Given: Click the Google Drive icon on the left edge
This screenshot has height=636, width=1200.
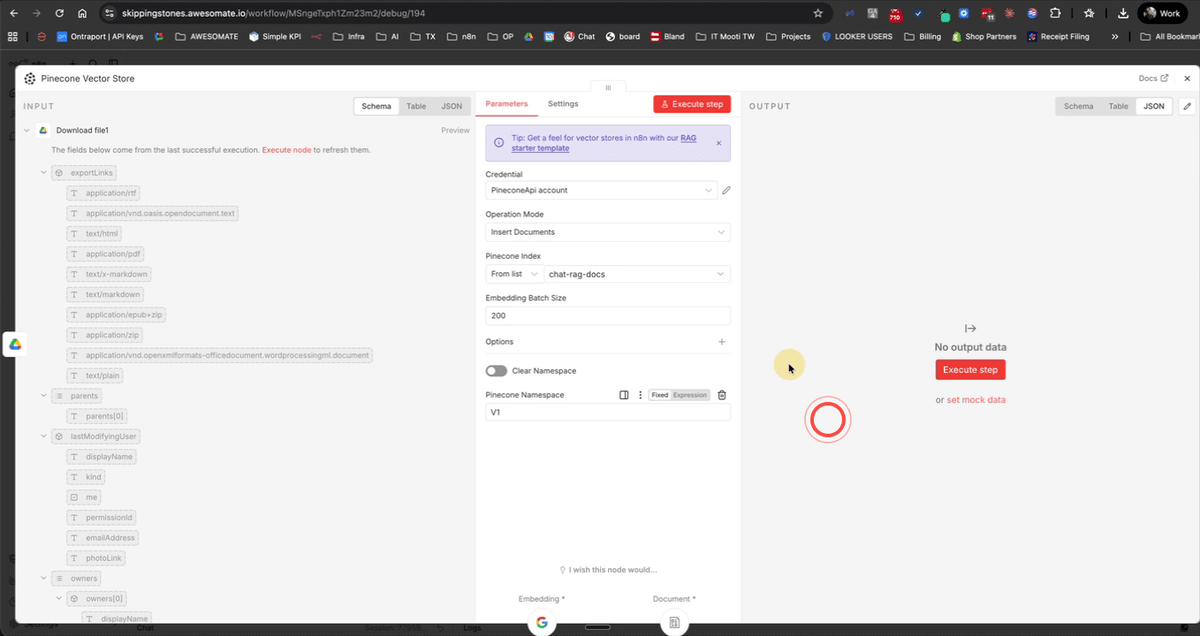Looking at the screenshot, I should coord(16,344).
